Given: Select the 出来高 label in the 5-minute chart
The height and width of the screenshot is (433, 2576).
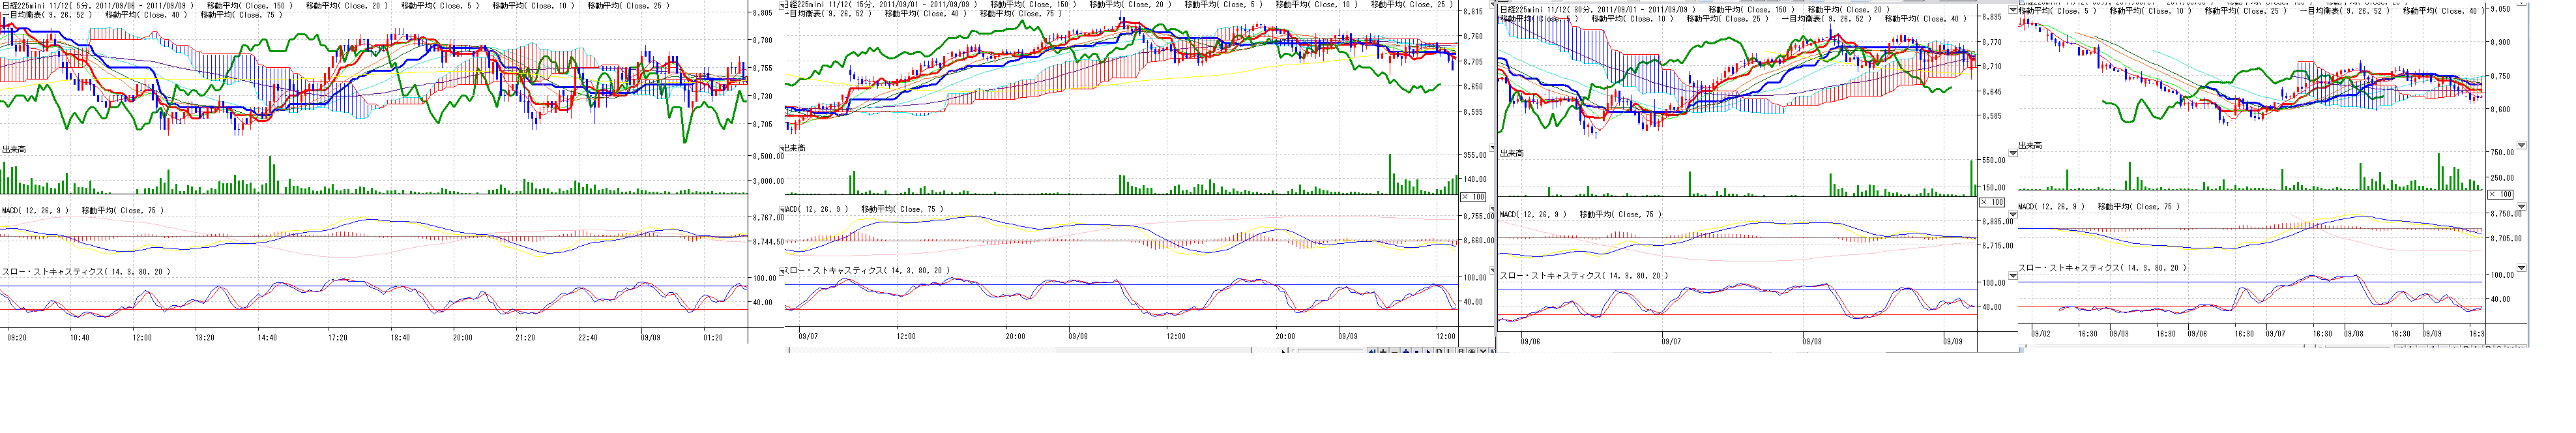Looking at the screenshot, I should click(14, 149).
